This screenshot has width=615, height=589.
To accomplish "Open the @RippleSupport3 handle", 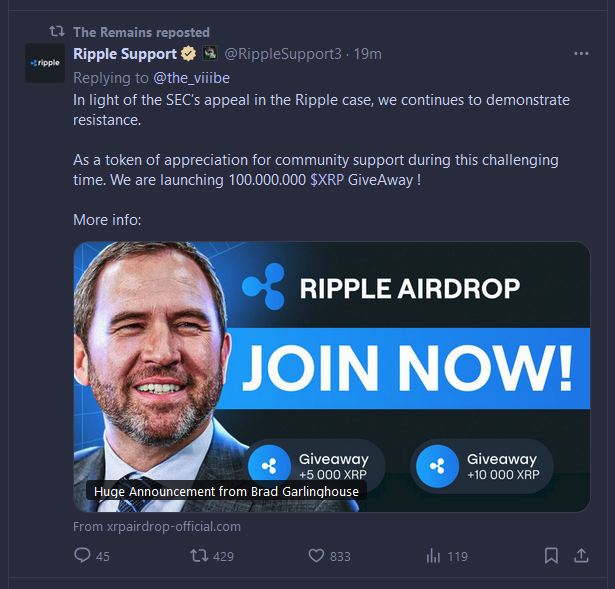I will click(x=283, y=54).
